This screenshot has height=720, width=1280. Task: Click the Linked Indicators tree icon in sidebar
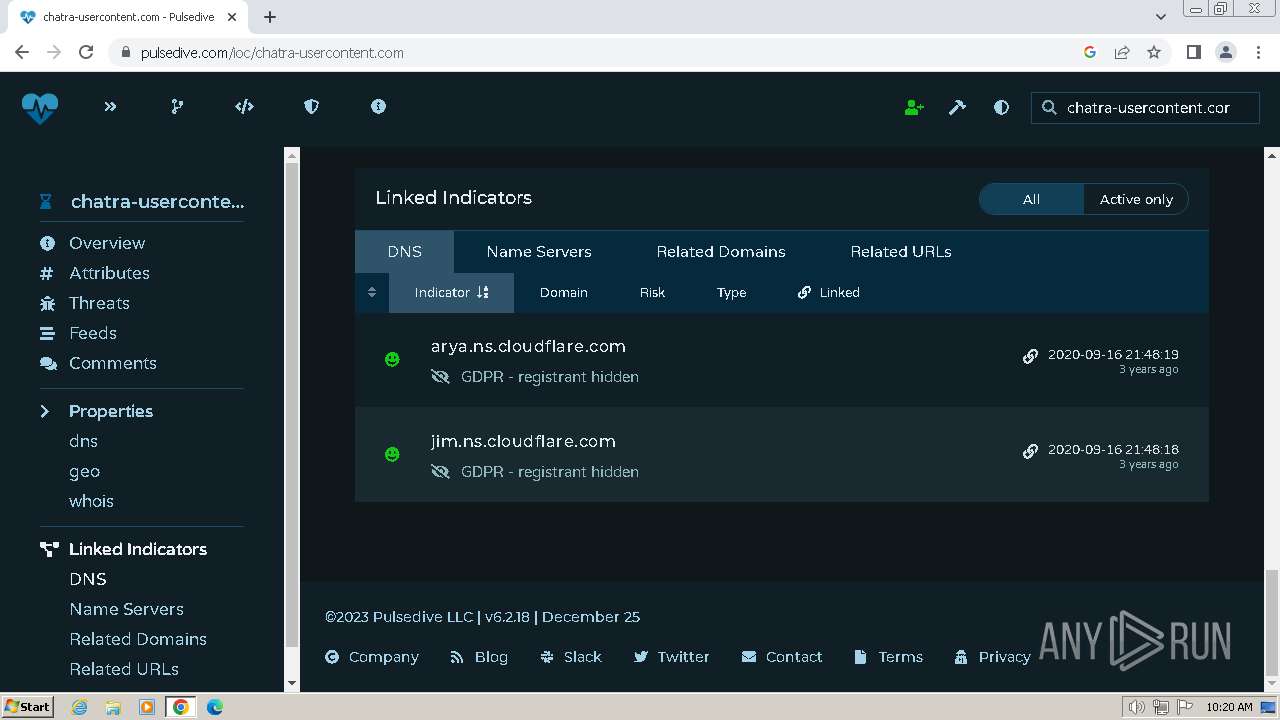(49, 549)
